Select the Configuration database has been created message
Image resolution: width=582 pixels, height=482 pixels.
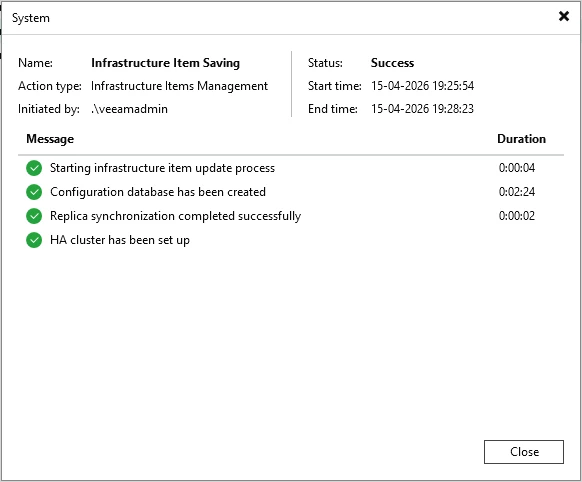click(x=158, y=192)
